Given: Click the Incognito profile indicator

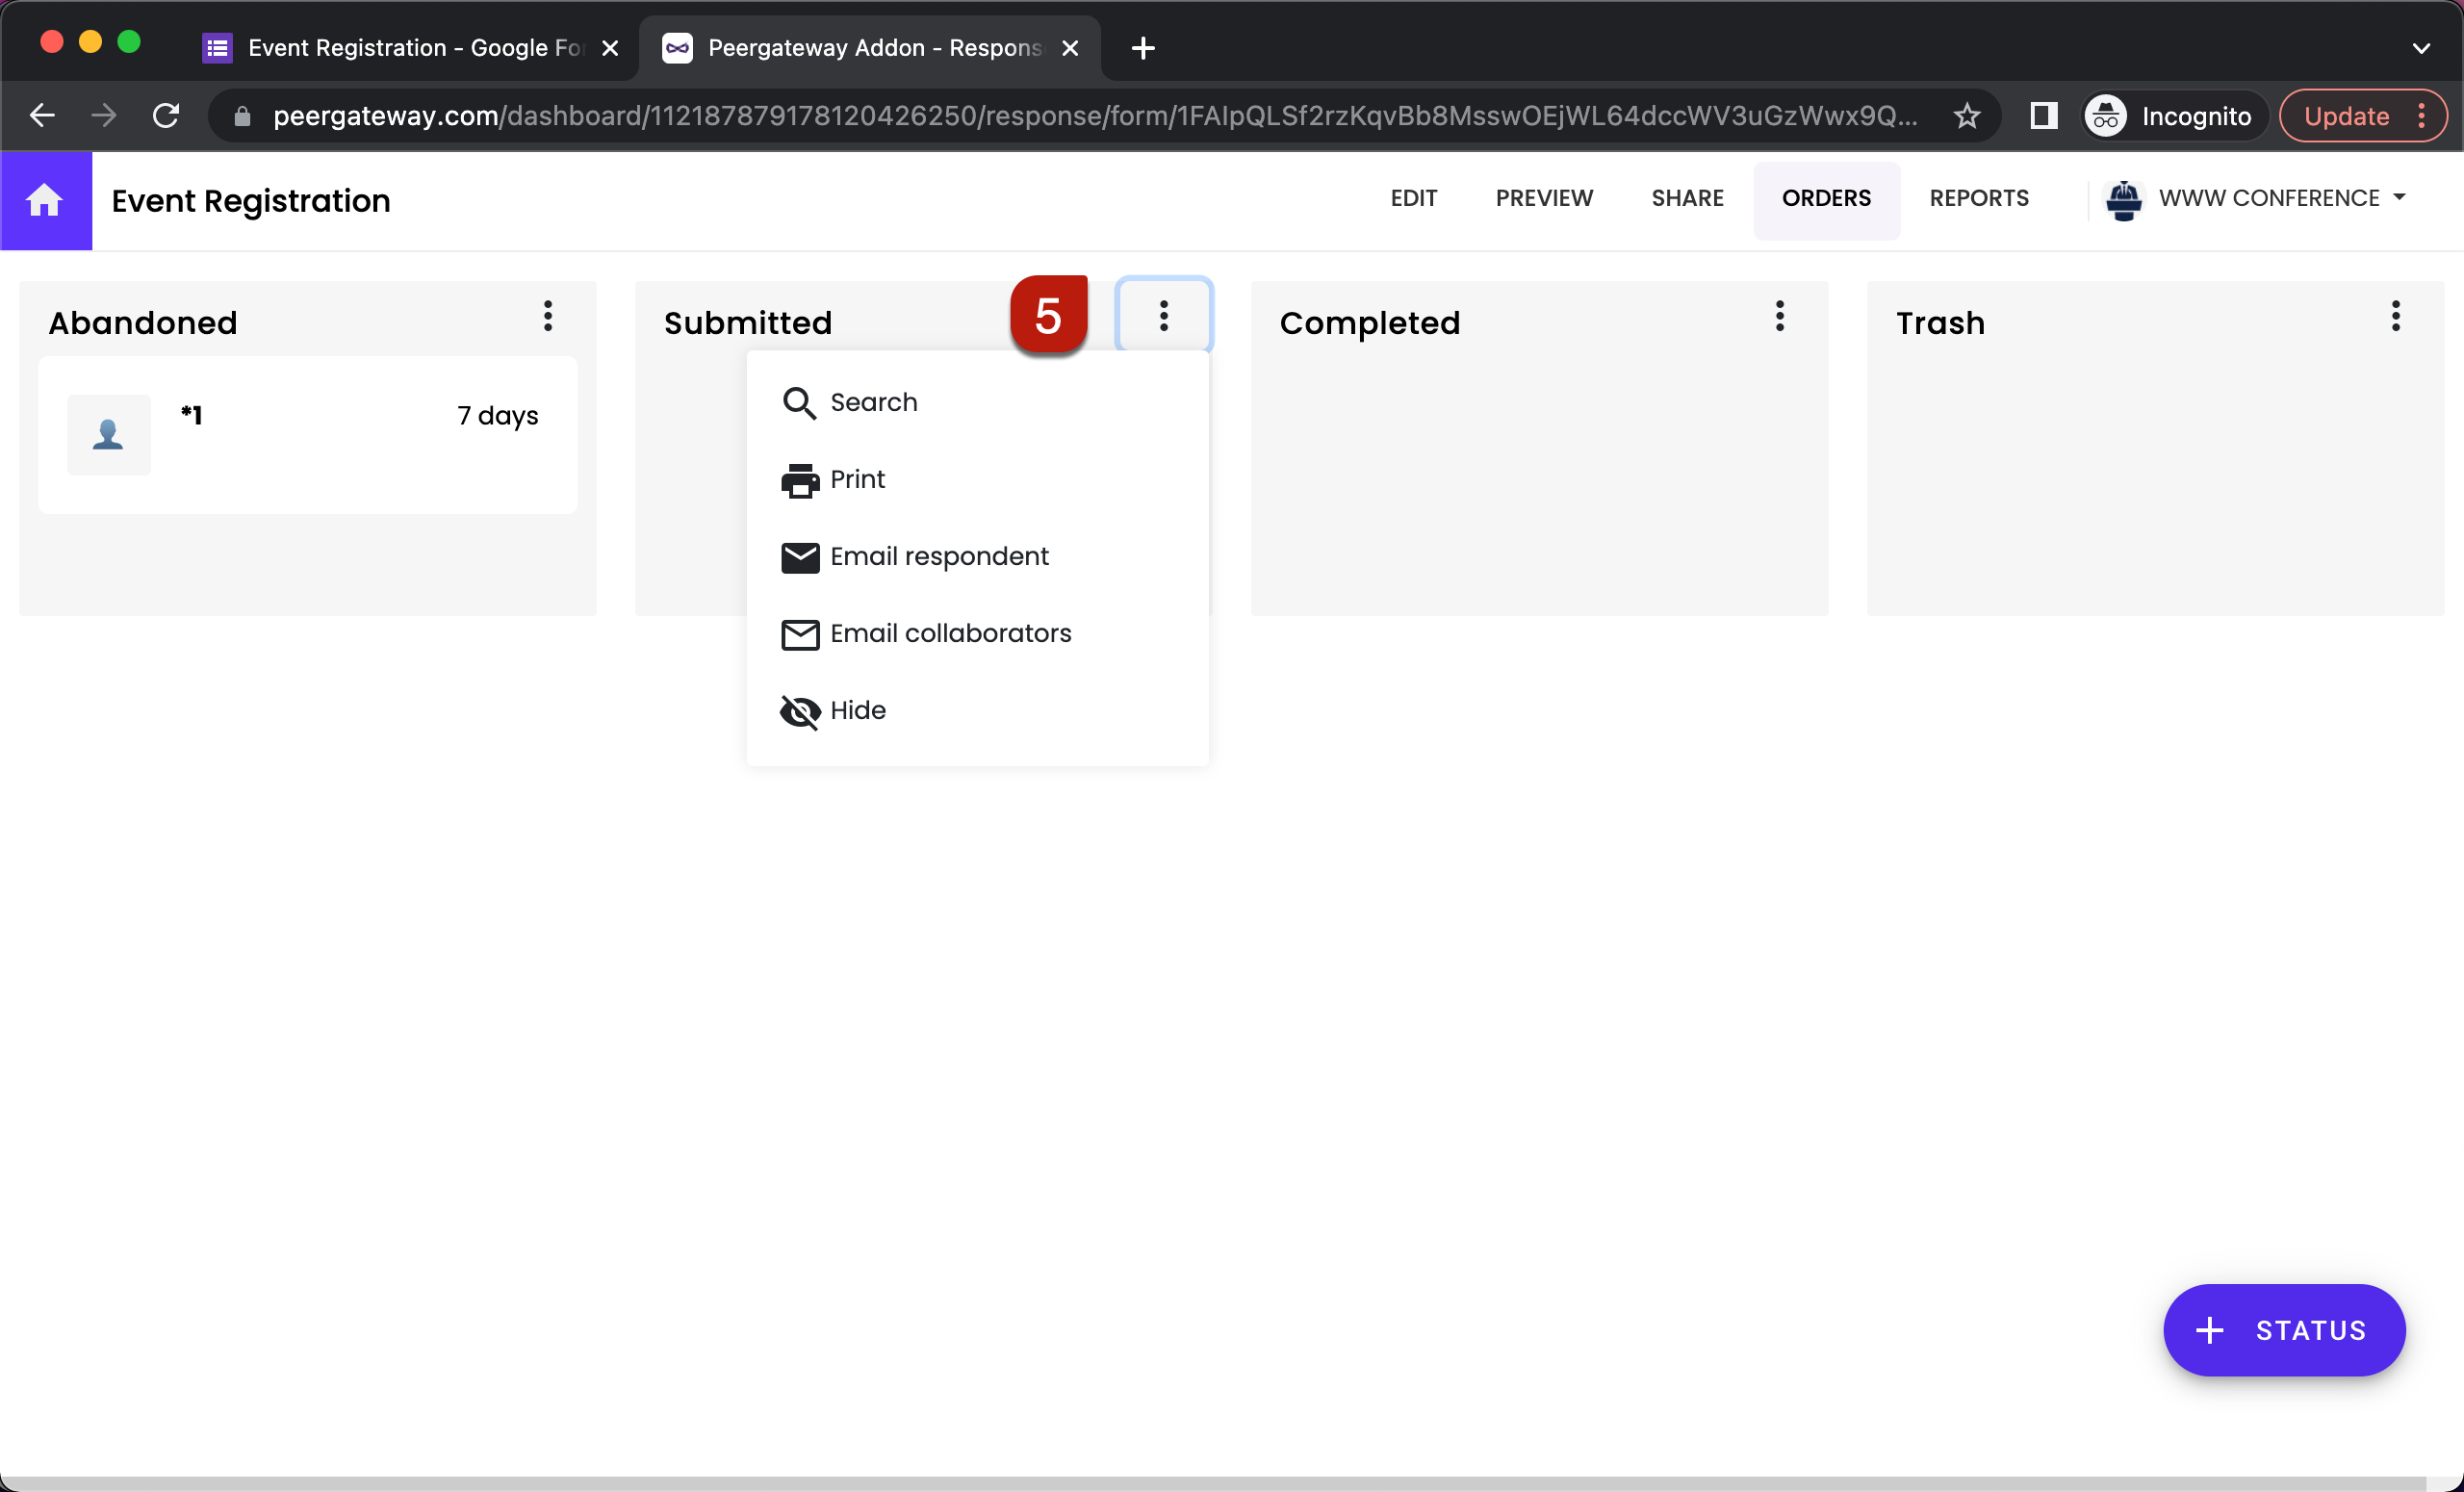Looking at the screenshot, I should [x=2172, y=115].
